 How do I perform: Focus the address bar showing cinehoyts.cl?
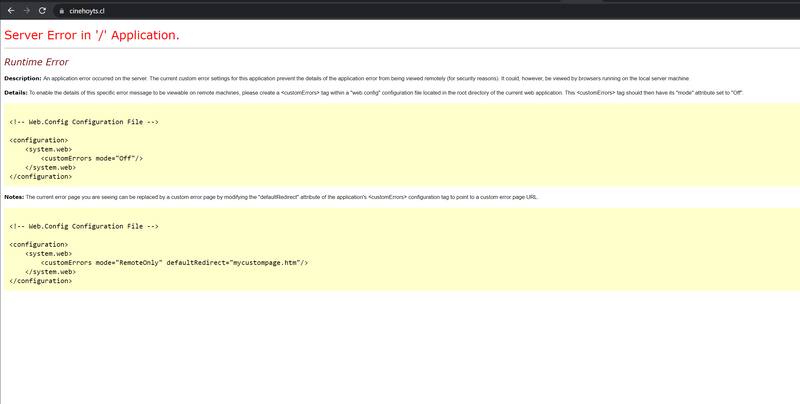[x=200, y=9]
